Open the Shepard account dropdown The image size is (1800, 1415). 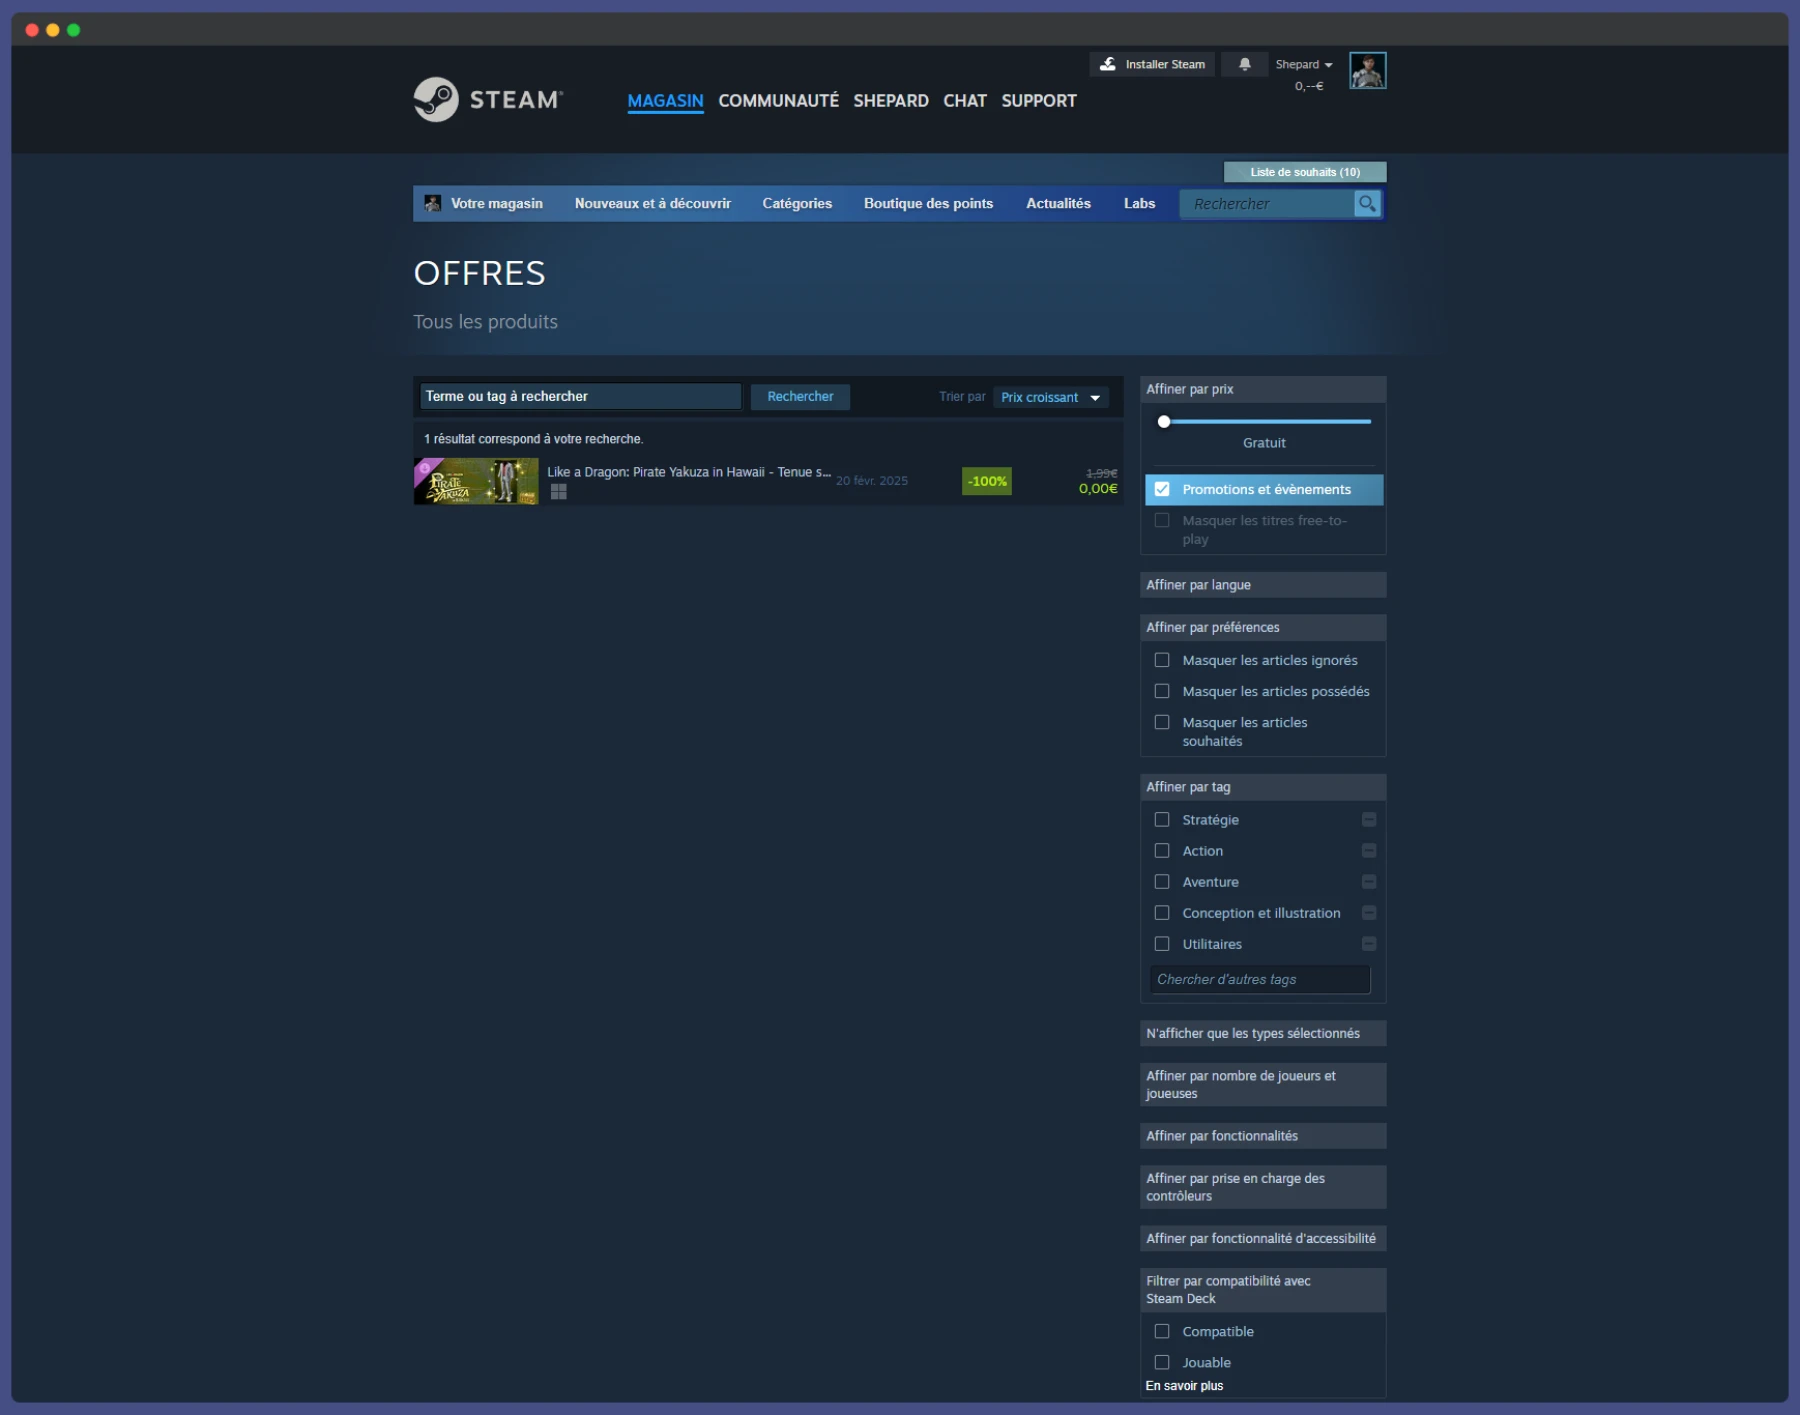coord(1304,64)
